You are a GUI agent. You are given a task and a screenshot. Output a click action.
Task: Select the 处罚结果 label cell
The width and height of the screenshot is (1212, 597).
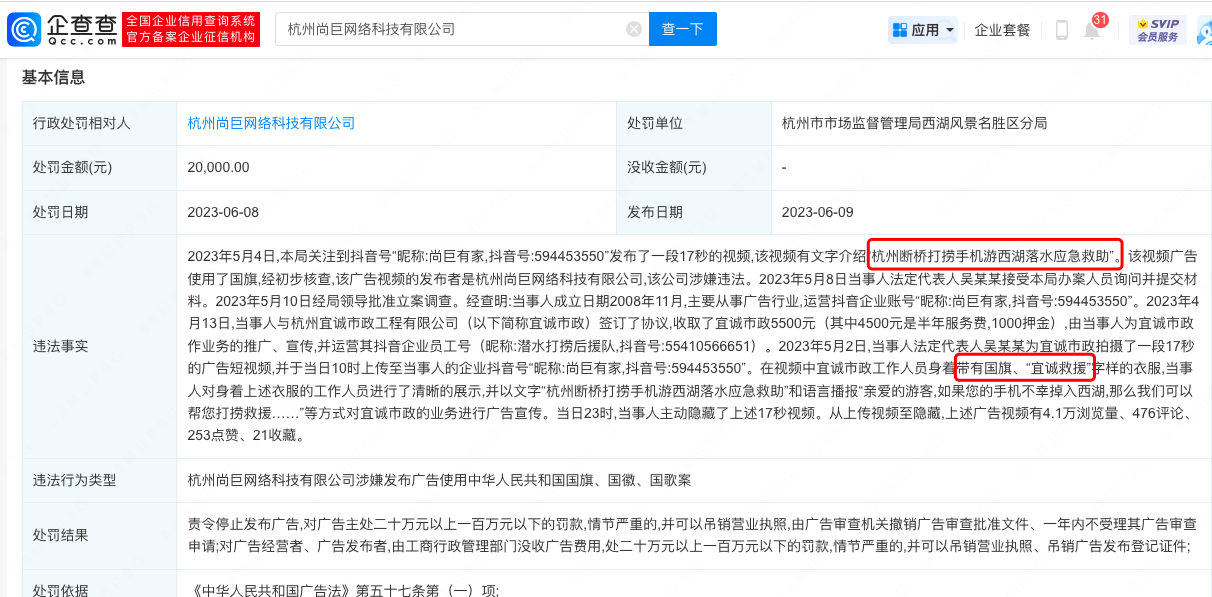click(100, 535)
